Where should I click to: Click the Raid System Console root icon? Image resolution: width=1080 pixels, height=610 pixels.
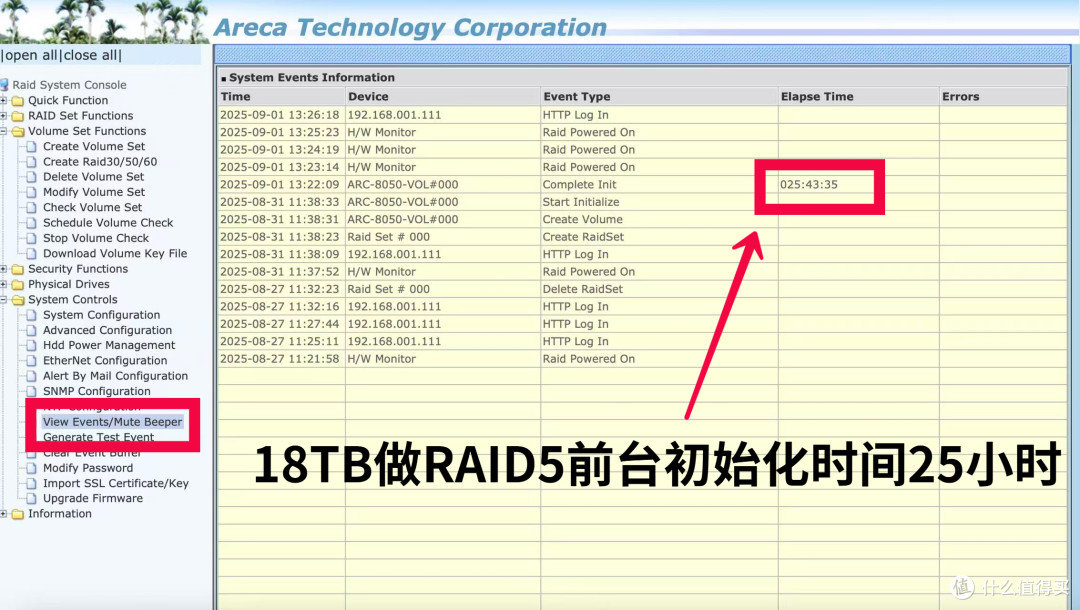[4, 85]
